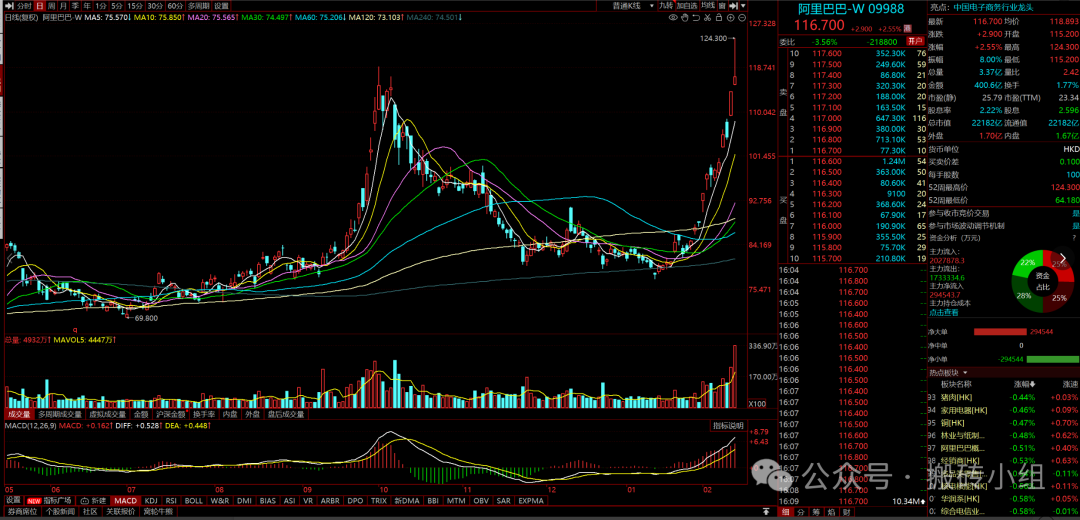Click the 点击查看 link under 主力持仓成本

944,312
